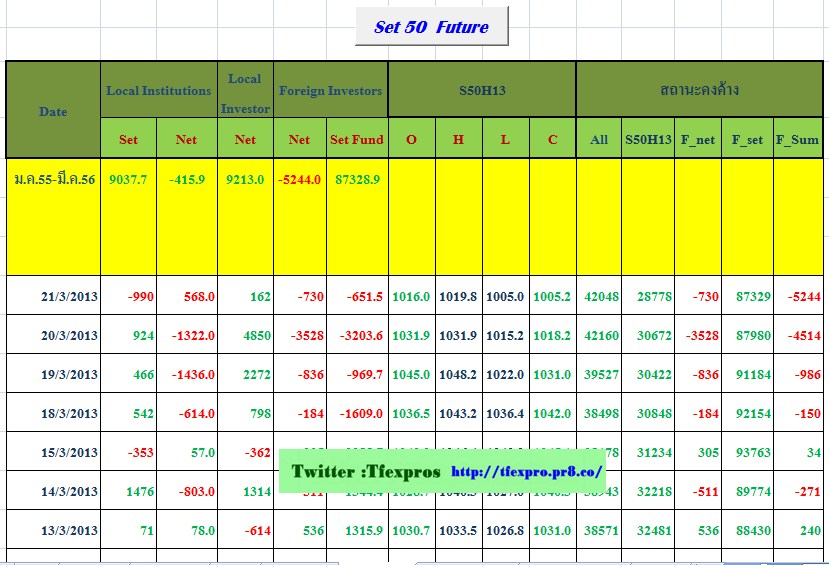Select the Date column header

coord(53,111)
